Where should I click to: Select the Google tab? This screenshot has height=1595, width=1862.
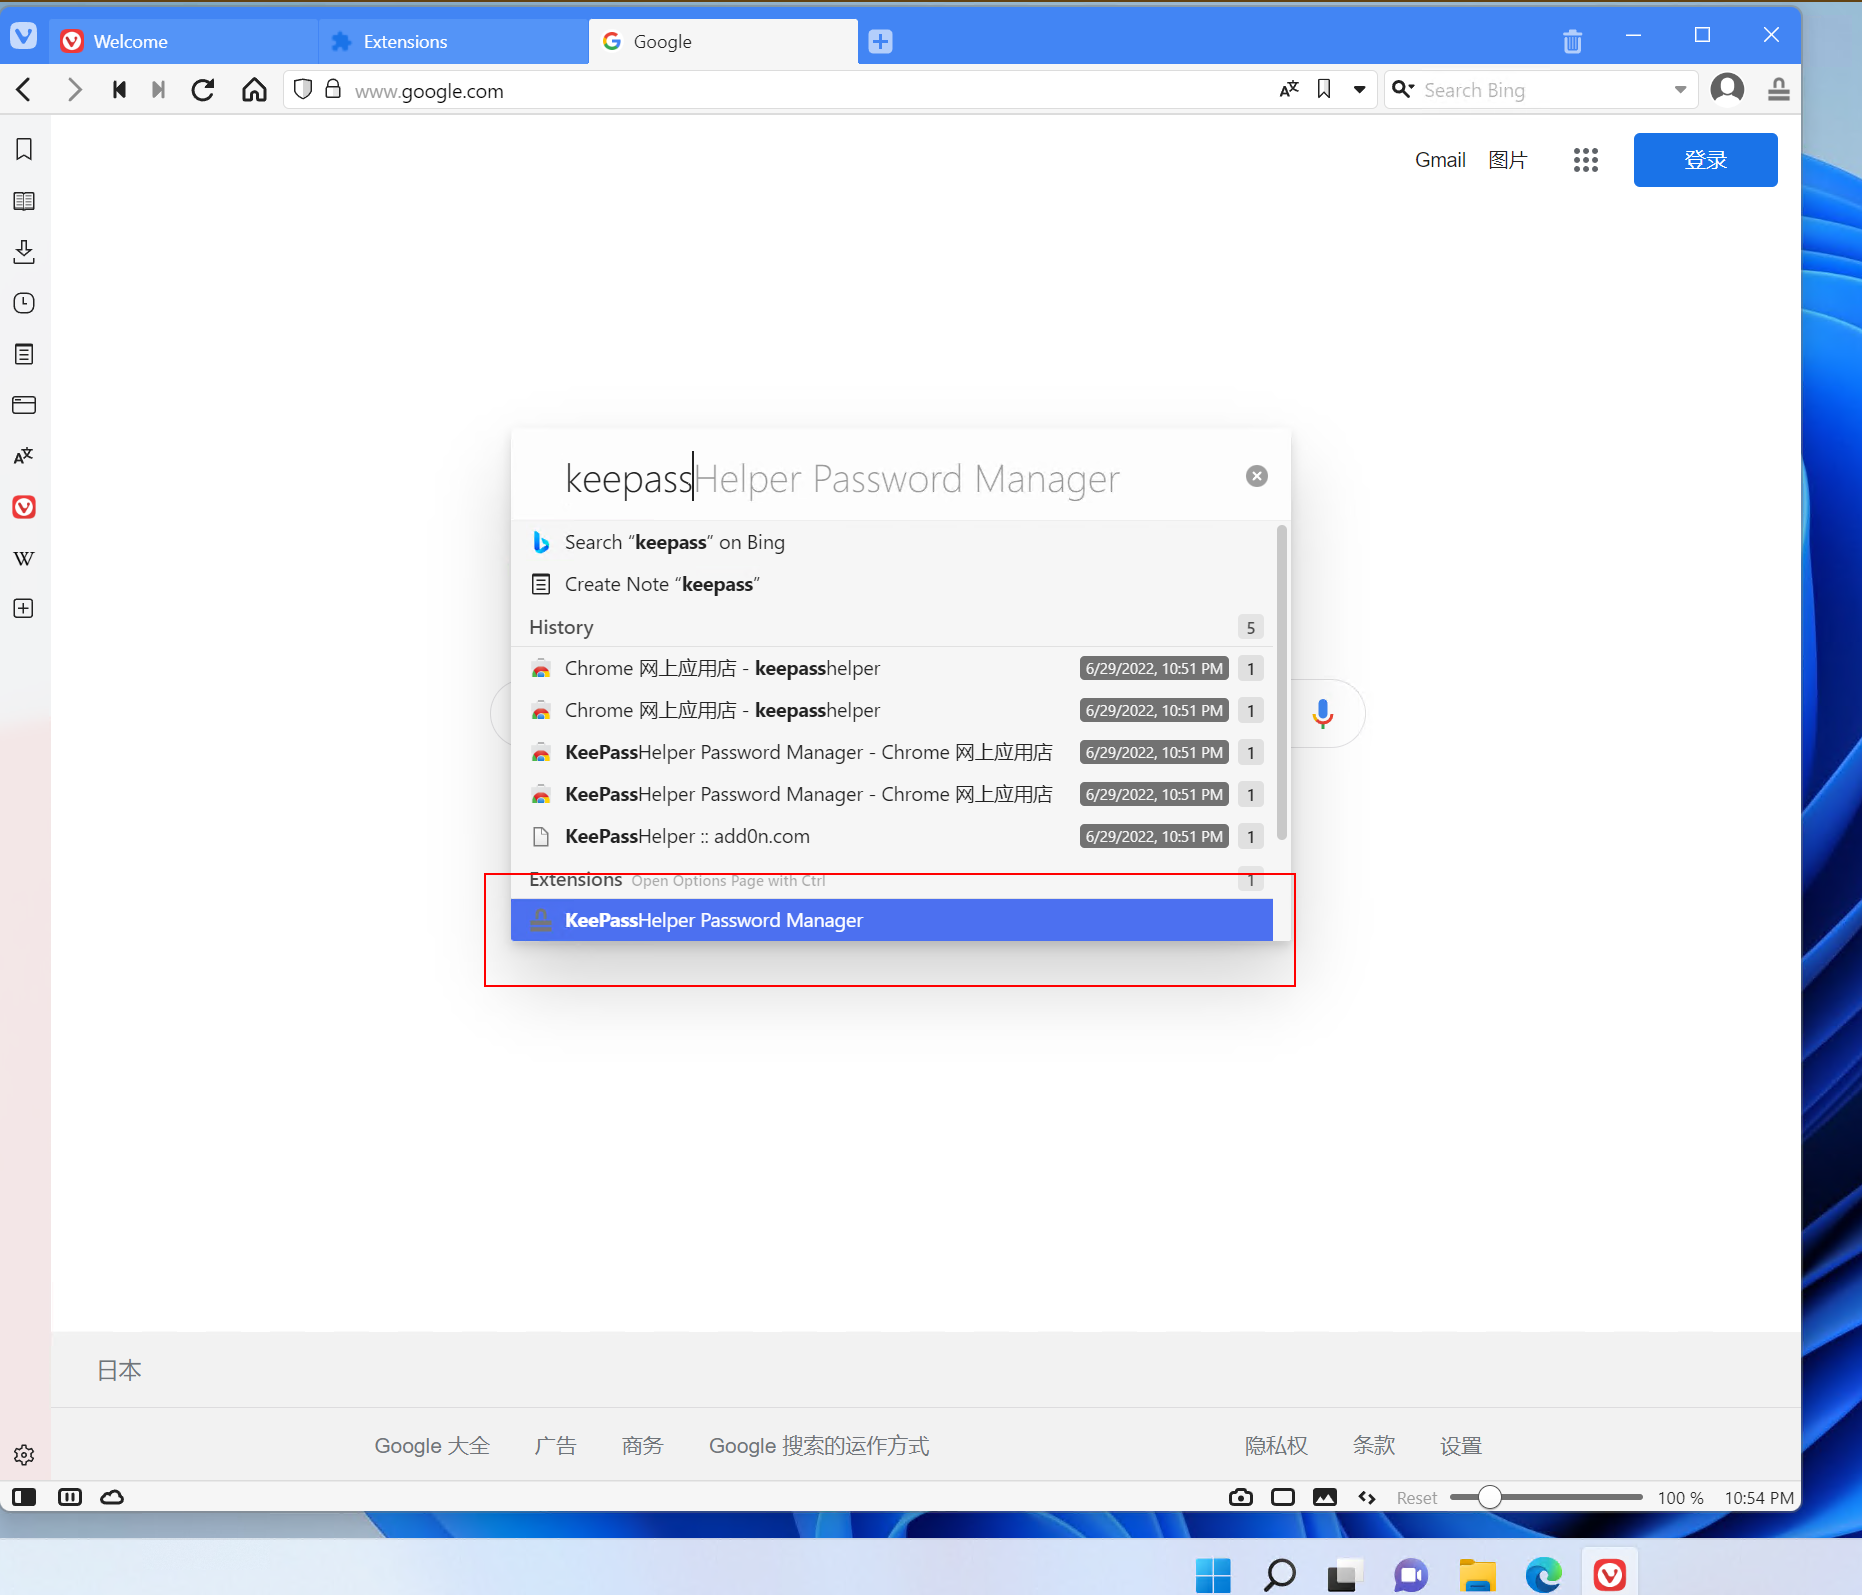[x=723, y=41]
